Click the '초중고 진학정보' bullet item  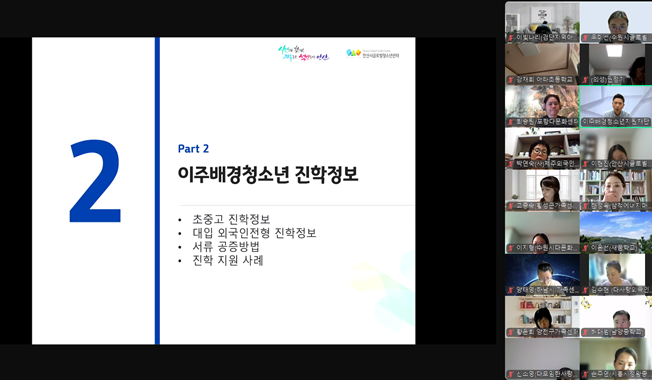click(x=231, y=219)
